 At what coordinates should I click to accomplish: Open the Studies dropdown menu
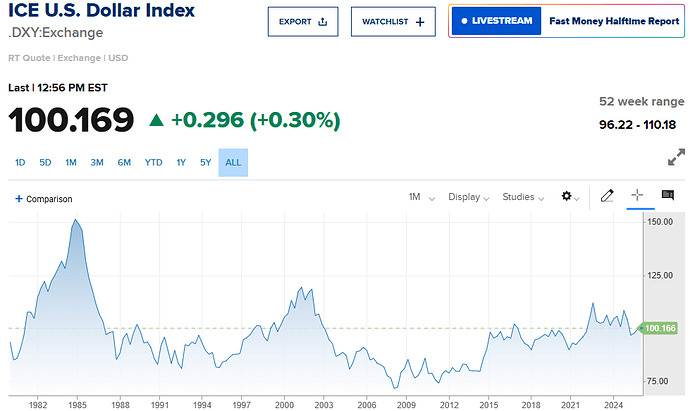coord(524,197)
